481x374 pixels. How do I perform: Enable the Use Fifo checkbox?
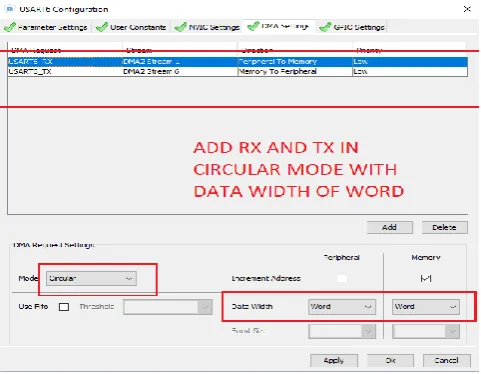(64, 307)
